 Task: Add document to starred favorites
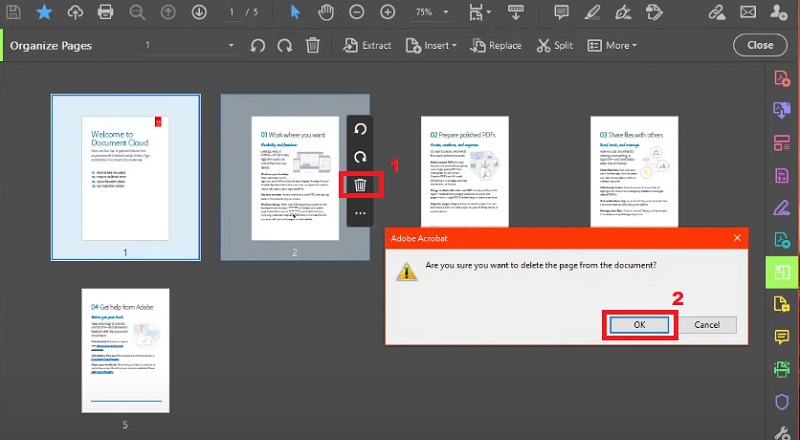point(44,12)
